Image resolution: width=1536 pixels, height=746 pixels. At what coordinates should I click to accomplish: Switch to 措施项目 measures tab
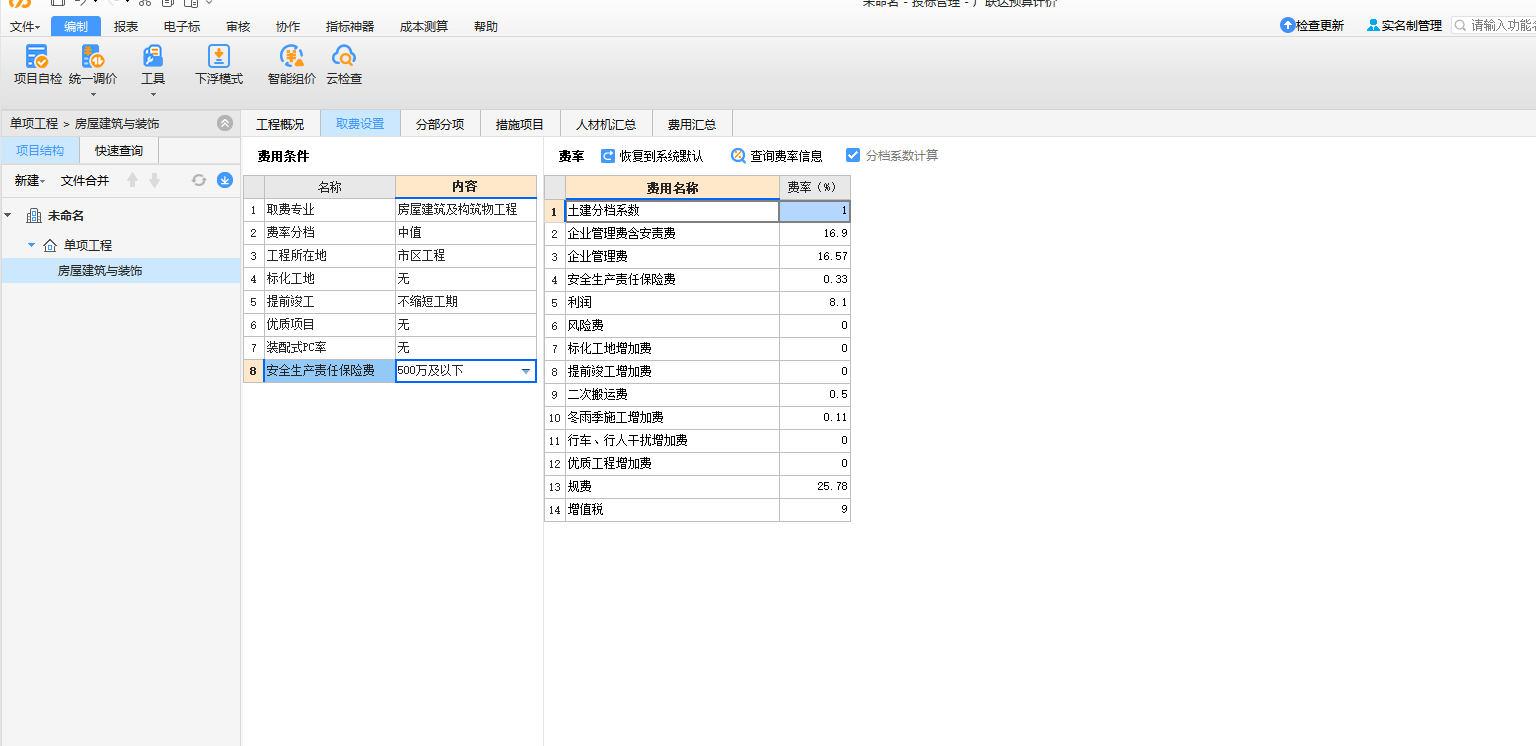(x=520, y=124)
